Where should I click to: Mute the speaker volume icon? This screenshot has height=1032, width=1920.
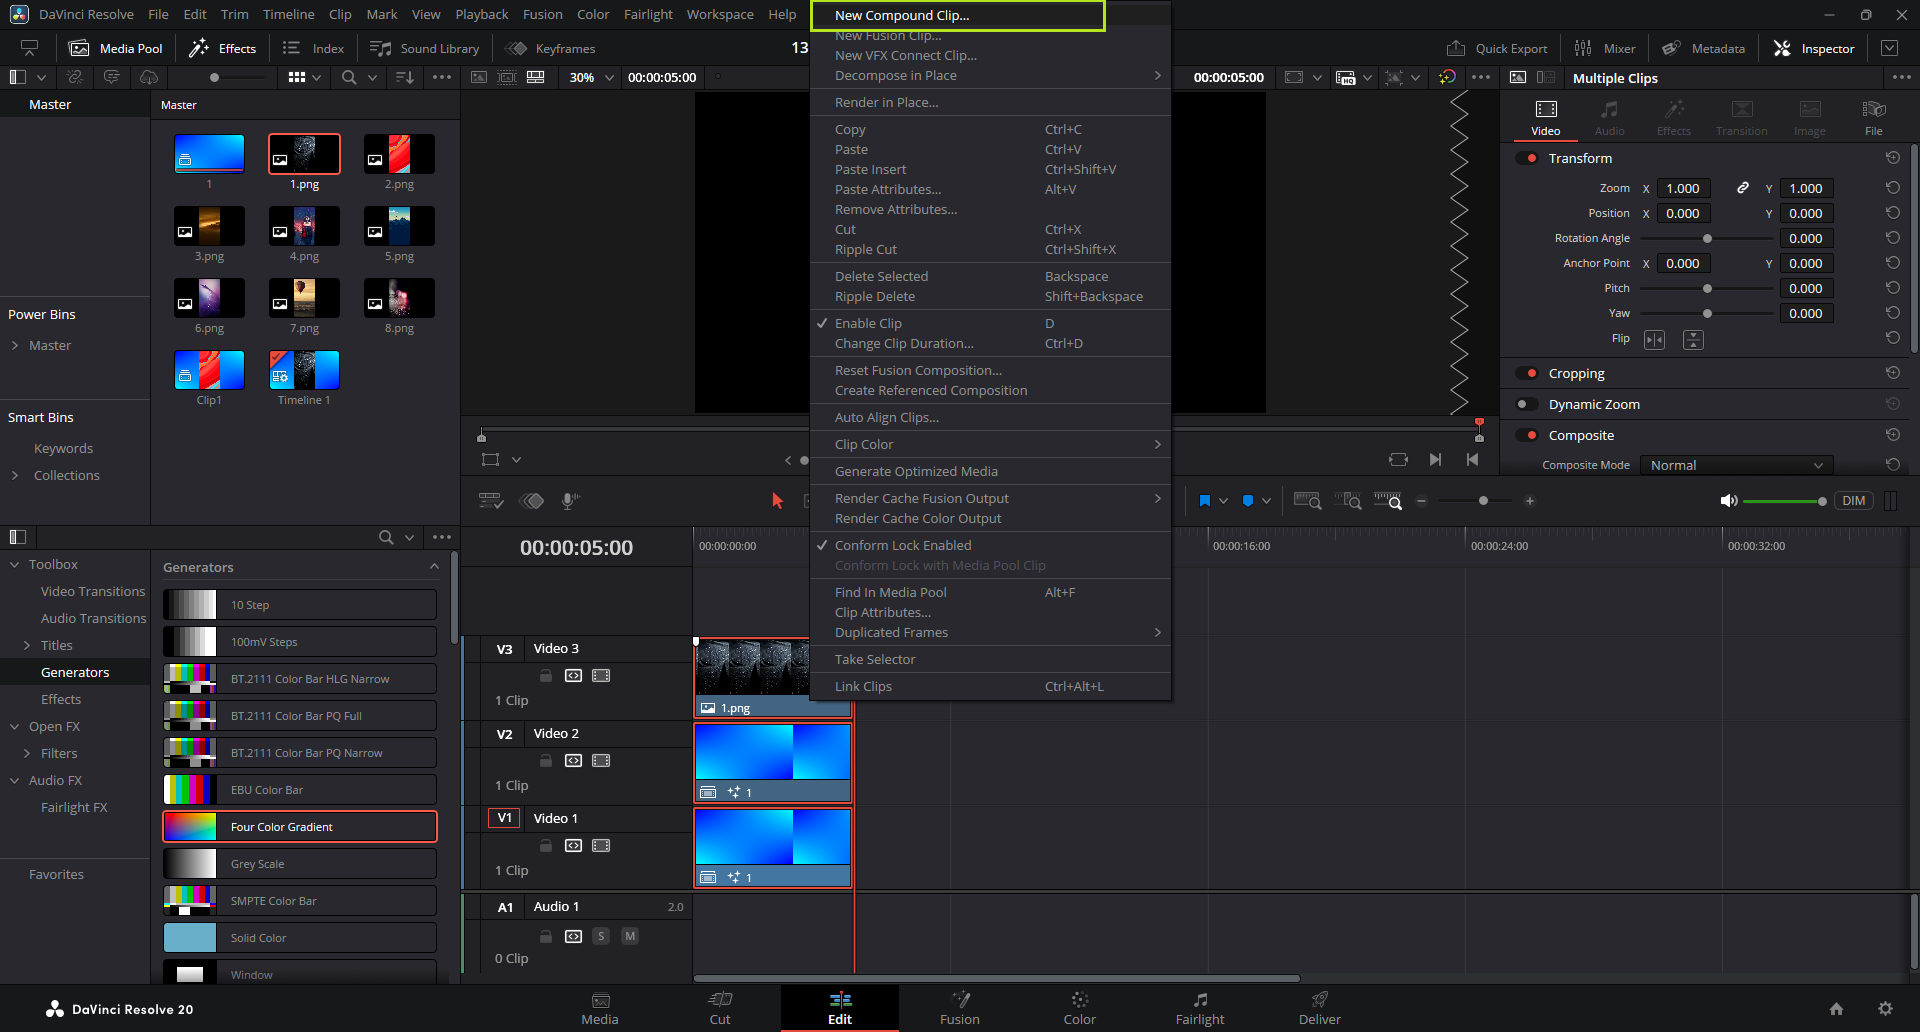1728,501
